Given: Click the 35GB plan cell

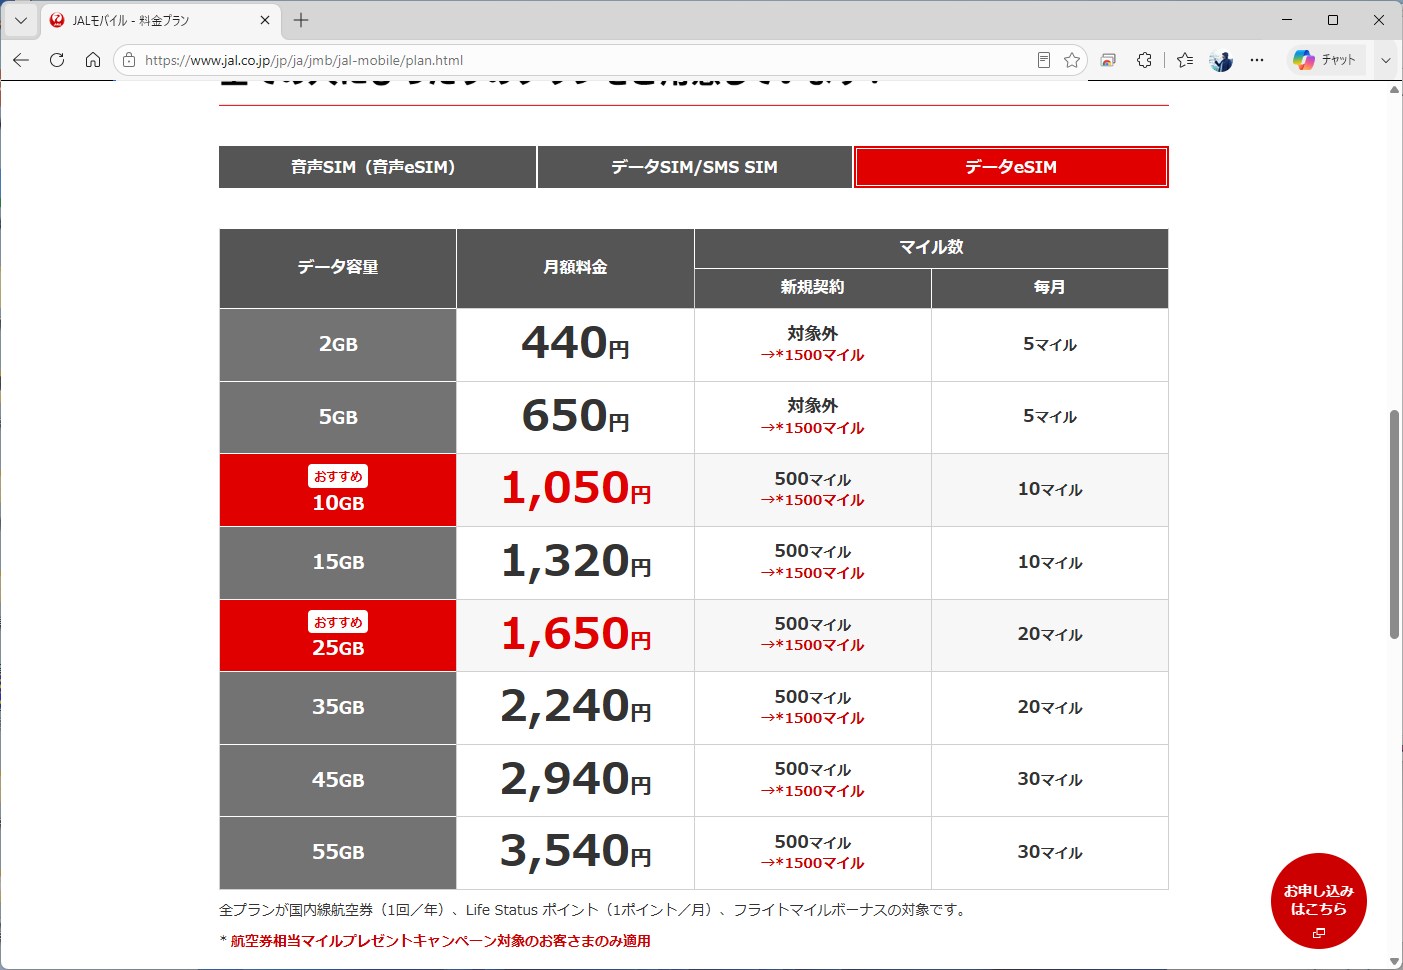Looking at the screenshot, I should [338, 708].
